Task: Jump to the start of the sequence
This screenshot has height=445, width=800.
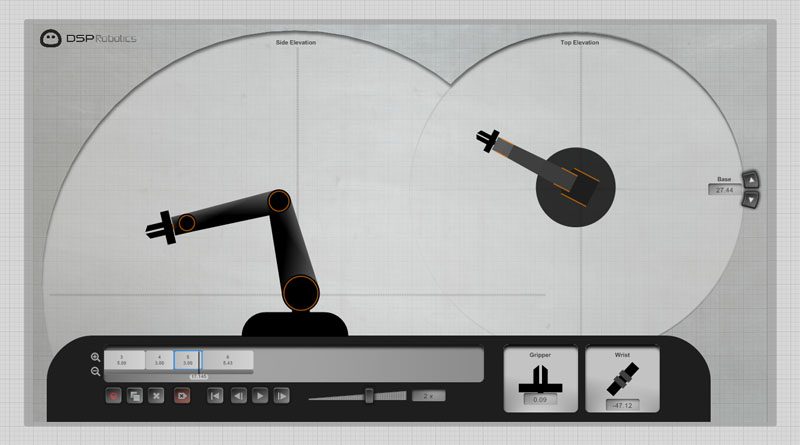Action: pyautogui.click(x=215, y=396)
